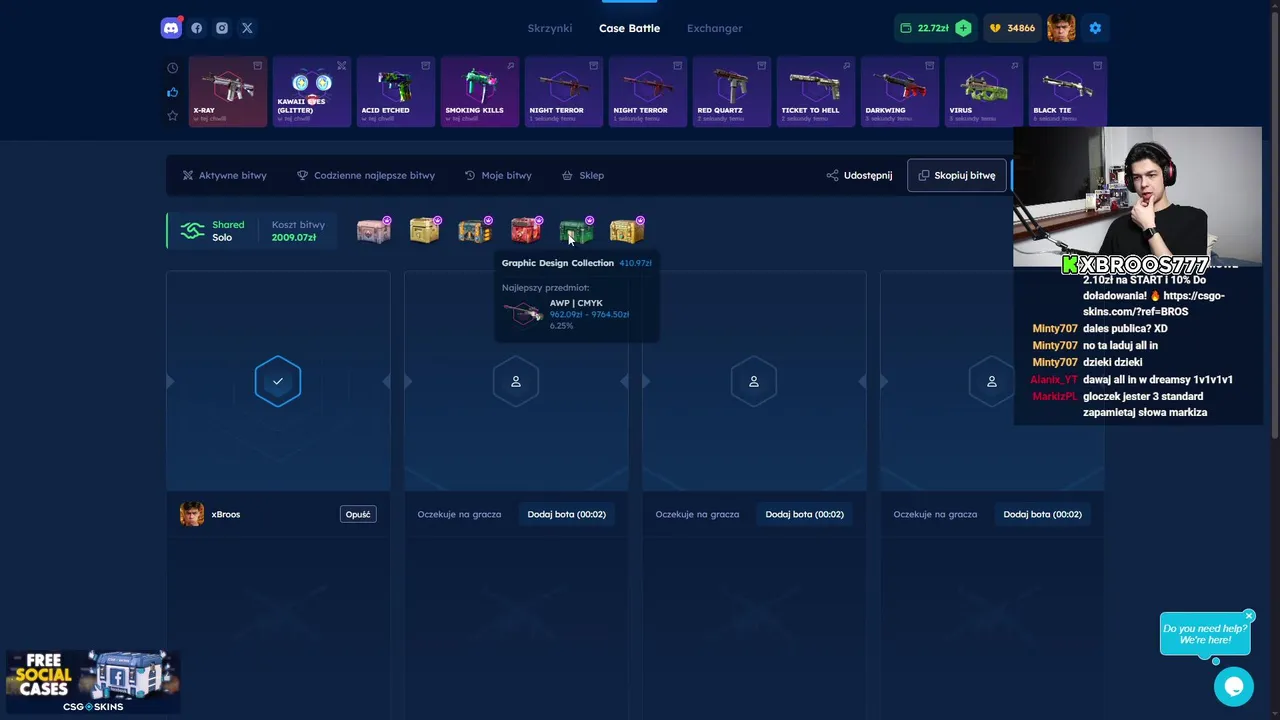Viewport: 1280px width, 720px height.
Task: Click the Shared handshake icon
Action: click(192, 231)
